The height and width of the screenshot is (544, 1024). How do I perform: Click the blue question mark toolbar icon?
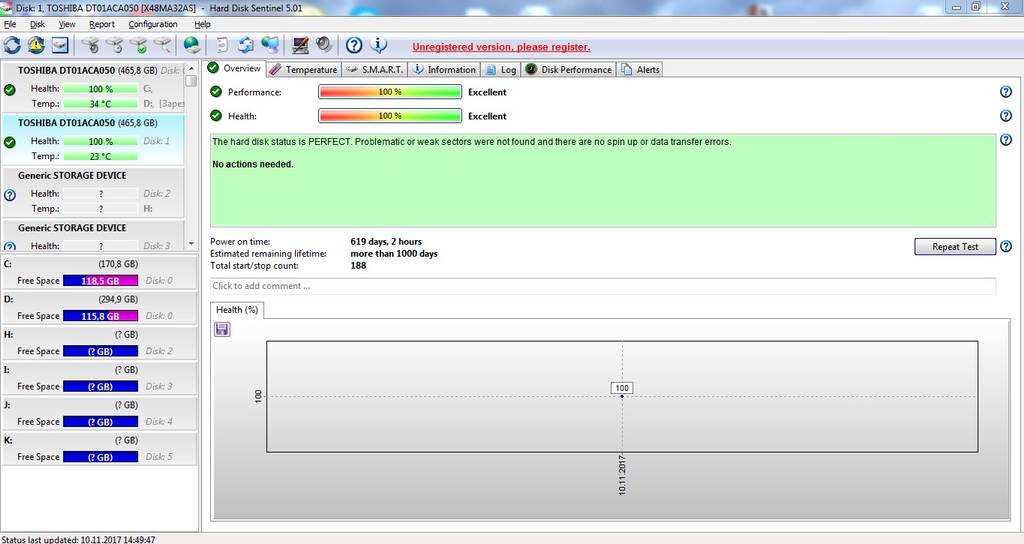point(354,45)
